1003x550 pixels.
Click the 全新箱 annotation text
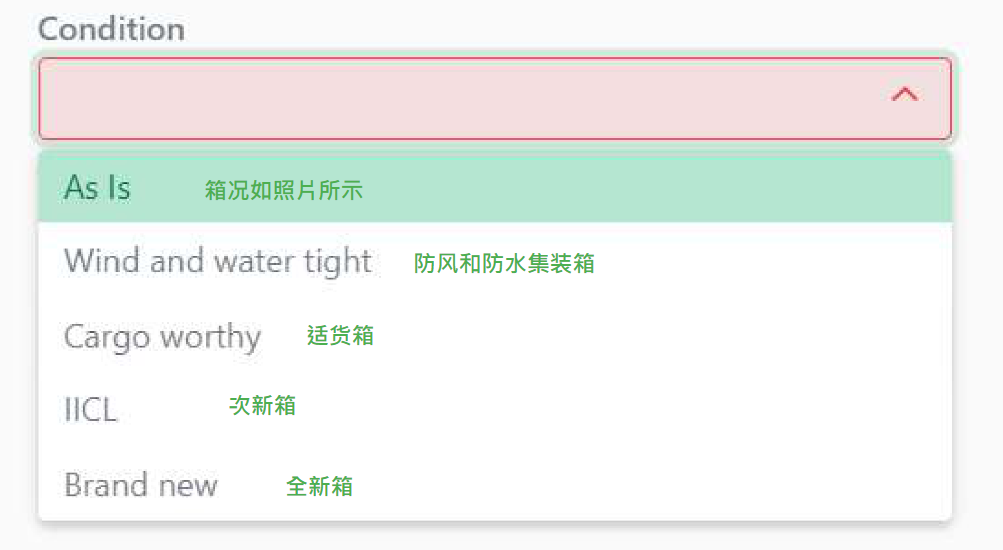click(x=319, y=487)
